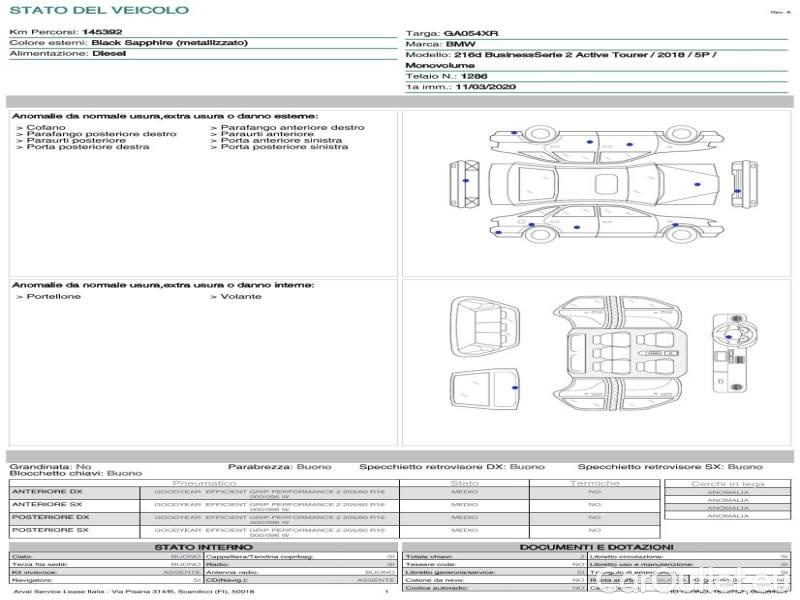Click the lower side-view car diagram
Image resolution: width=800 pixels, height=600 pixels.
[607, 223]
